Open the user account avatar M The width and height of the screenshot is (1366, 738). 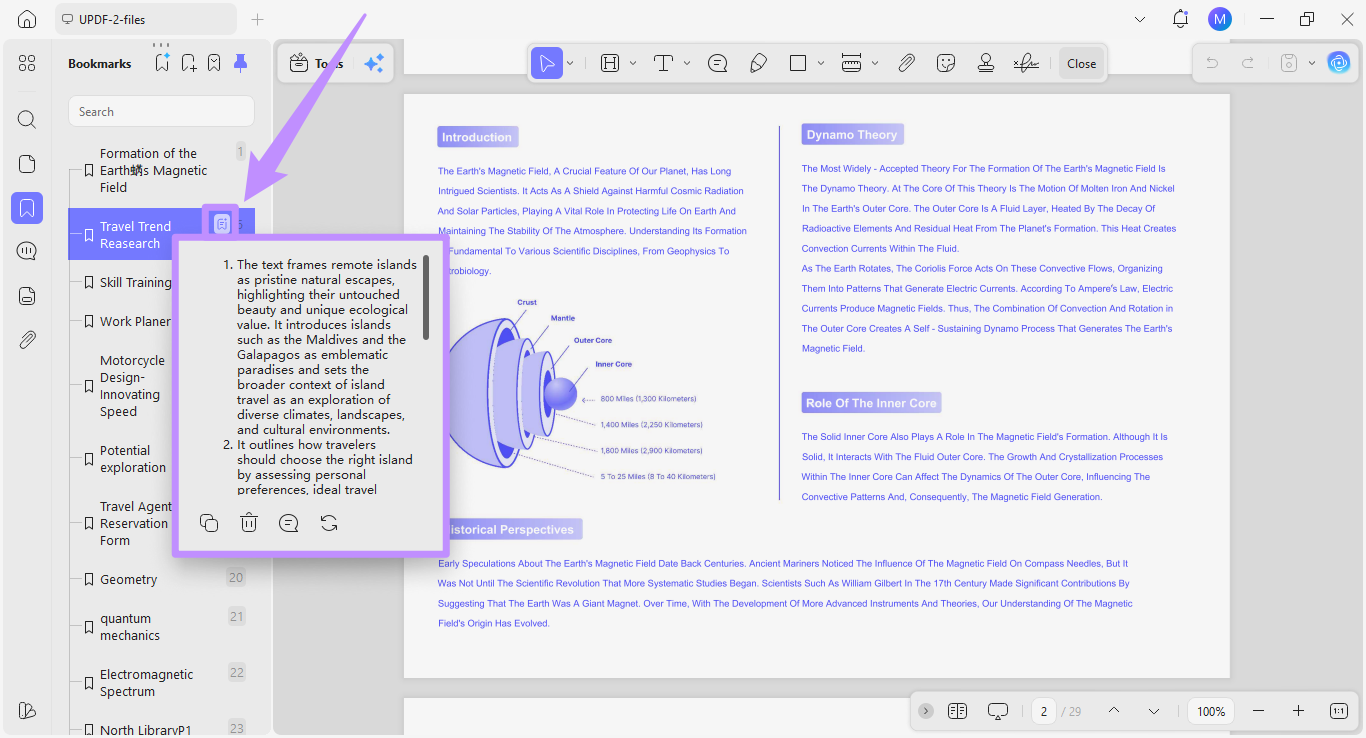click(x=1220, y=19)
